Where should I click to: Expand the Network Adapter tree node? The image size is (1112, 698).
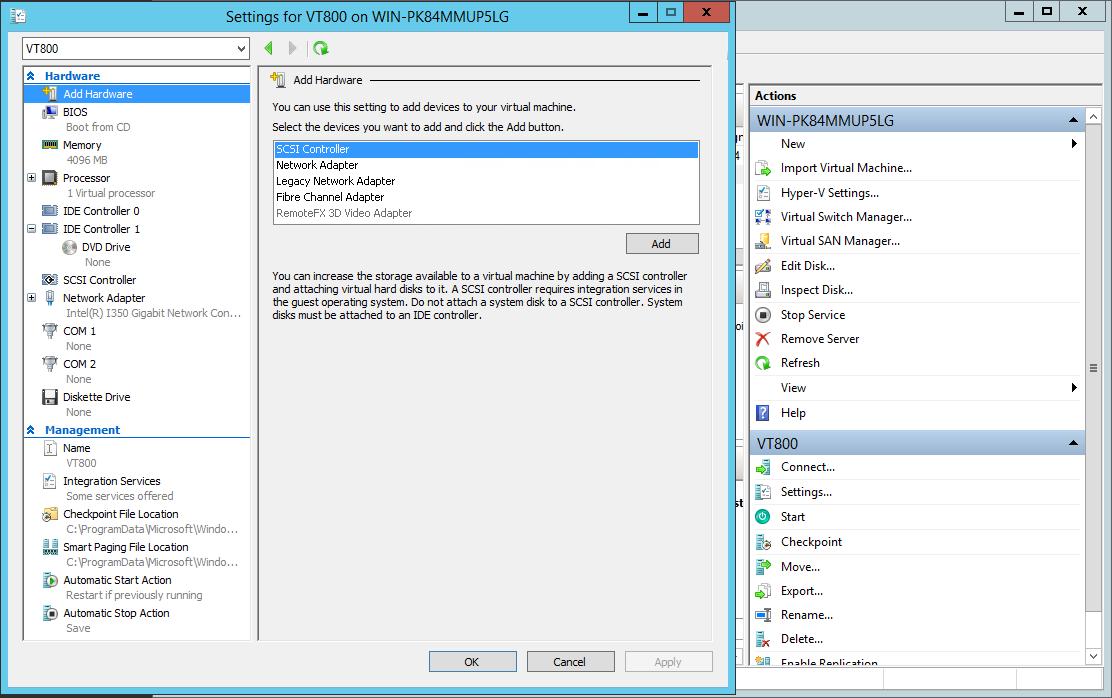click(31, 297)
